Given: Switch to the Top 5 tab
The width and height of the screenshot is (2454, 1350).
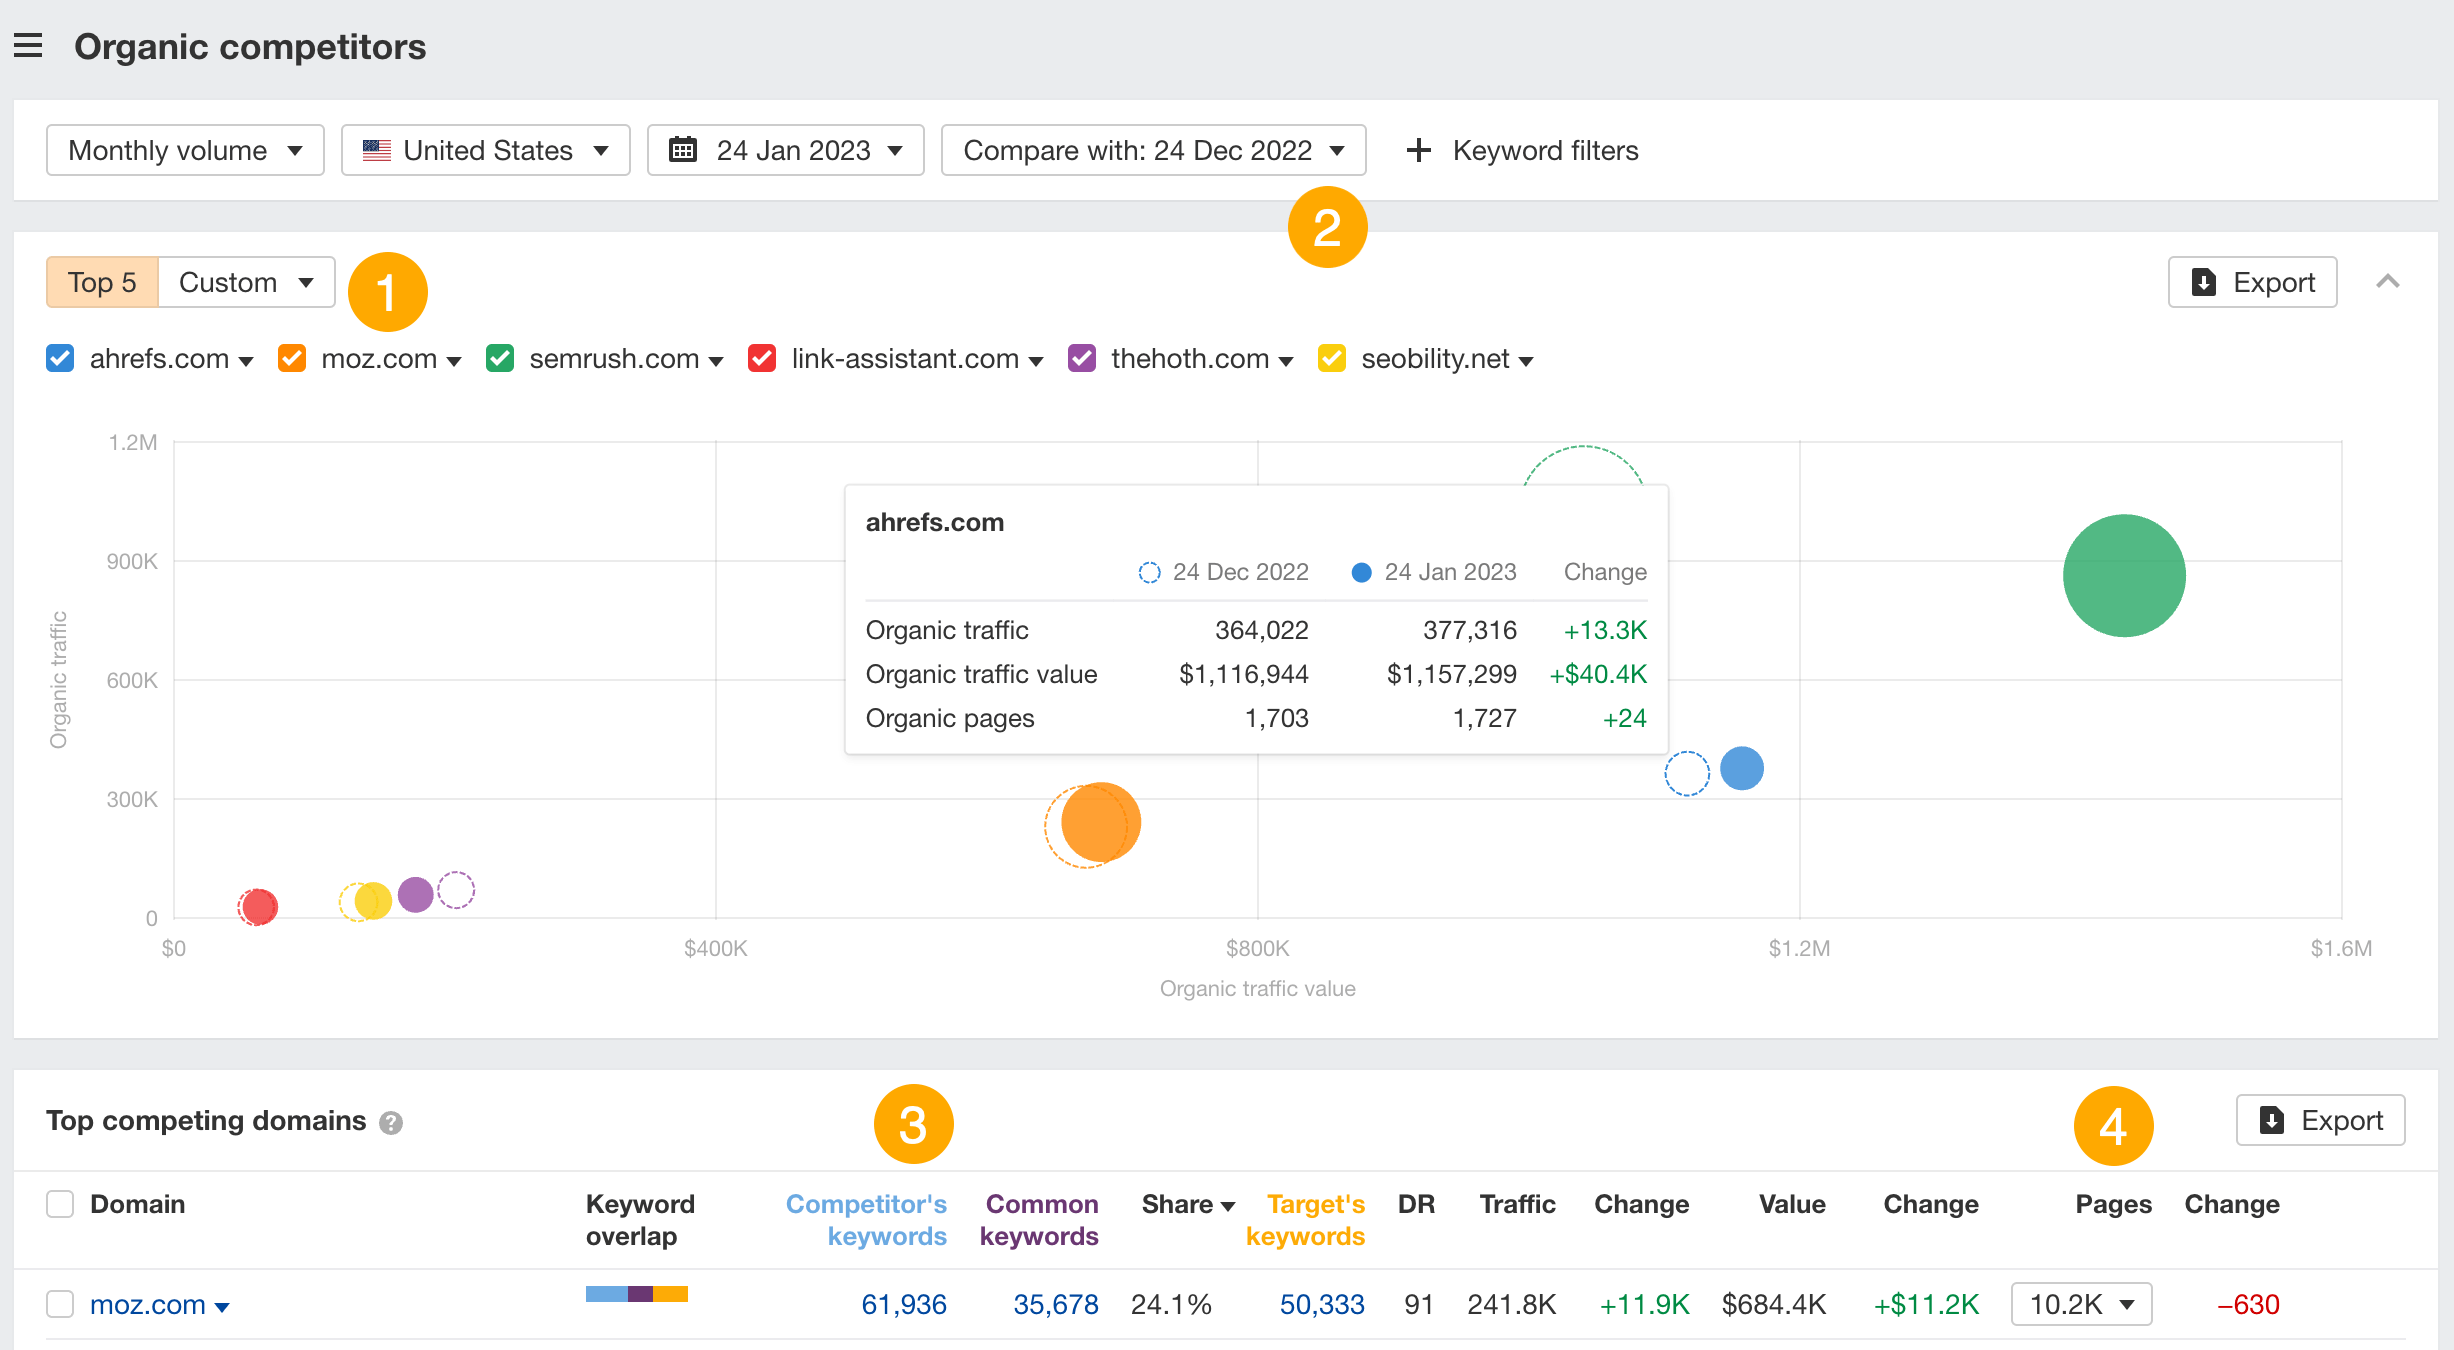Looking at the screenshot, I should (101, 282).
